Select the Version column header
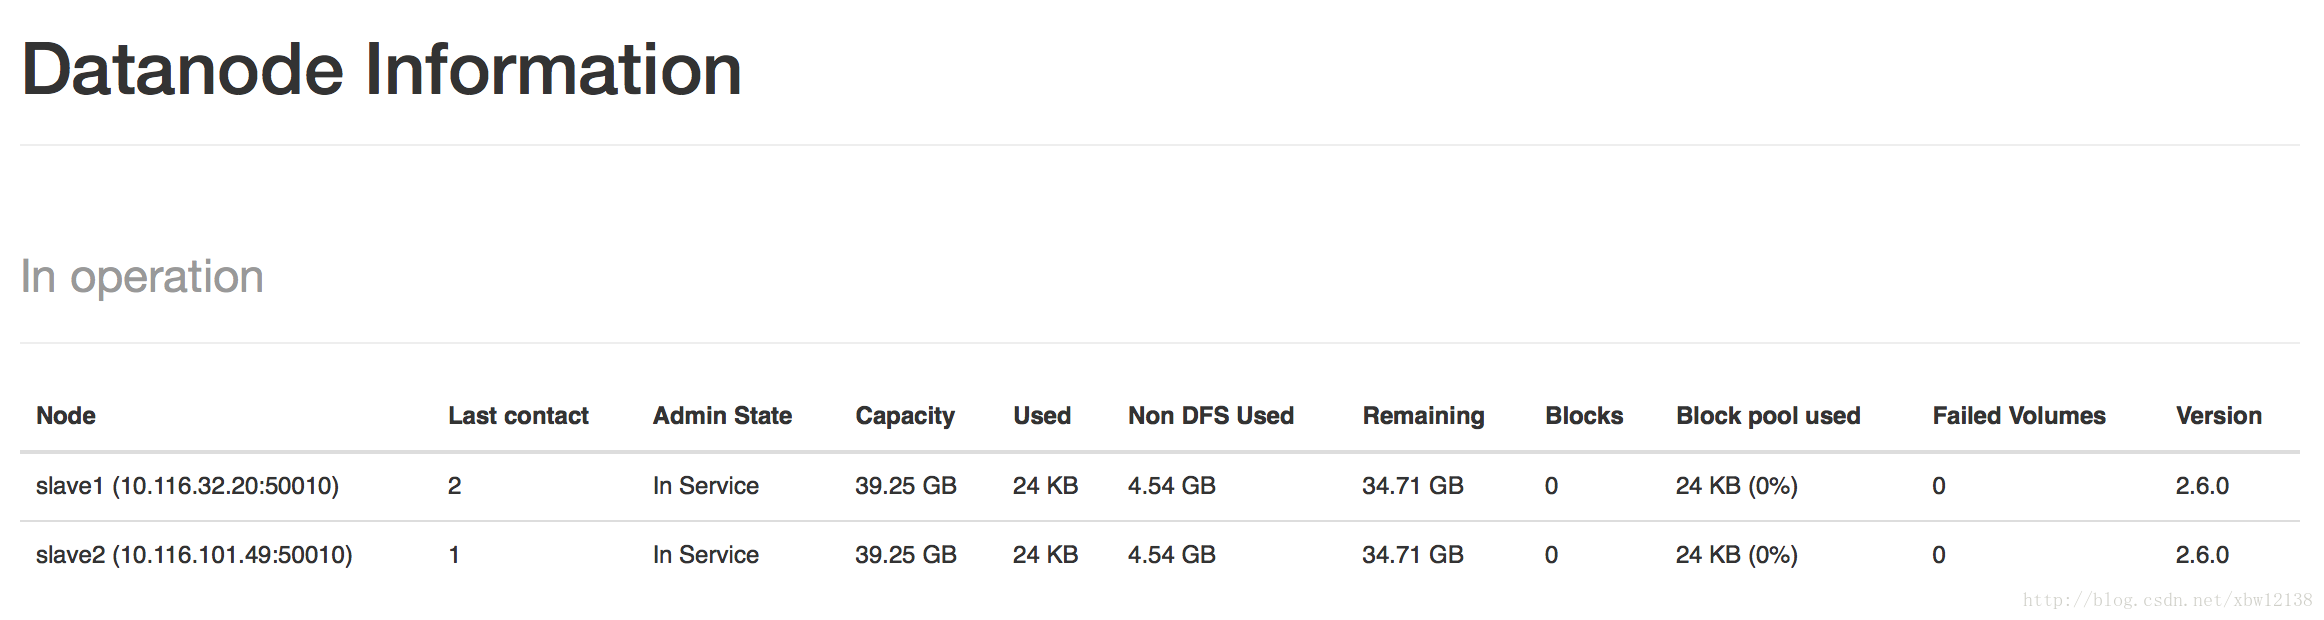The width and height of the screenshot is (2324, 620). point(2219,416)
